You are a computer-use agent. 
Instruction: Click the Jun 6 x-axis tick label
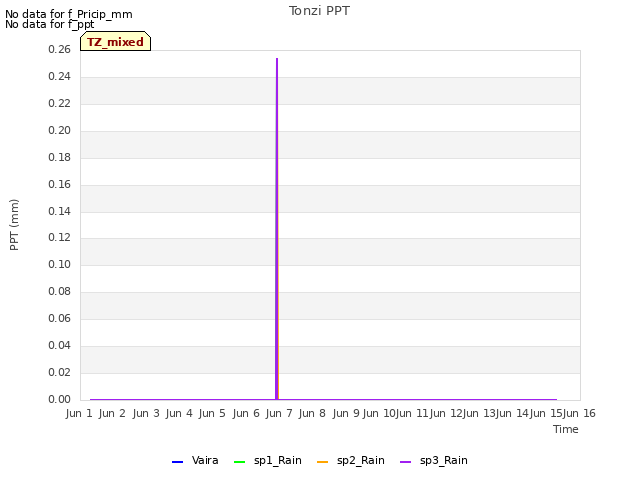(x=246, y=413)
